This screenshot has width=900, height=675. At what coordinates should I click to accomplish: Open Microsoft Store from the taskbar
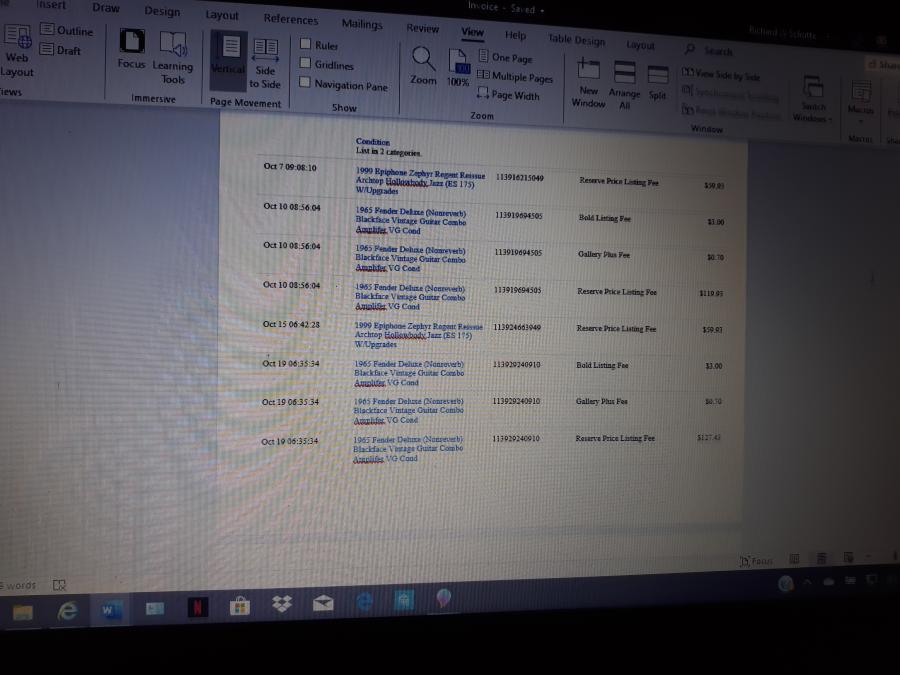pos(239,606)
